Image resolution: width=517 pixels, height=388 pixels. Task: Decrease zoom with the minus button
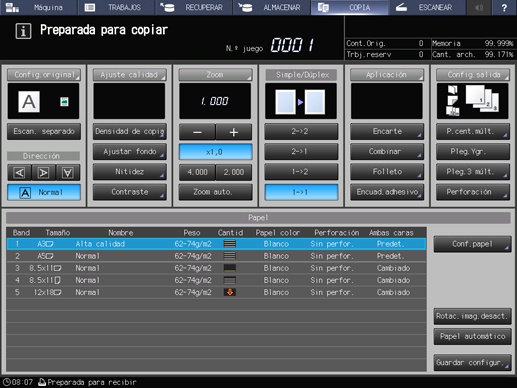tap(197, 132)
